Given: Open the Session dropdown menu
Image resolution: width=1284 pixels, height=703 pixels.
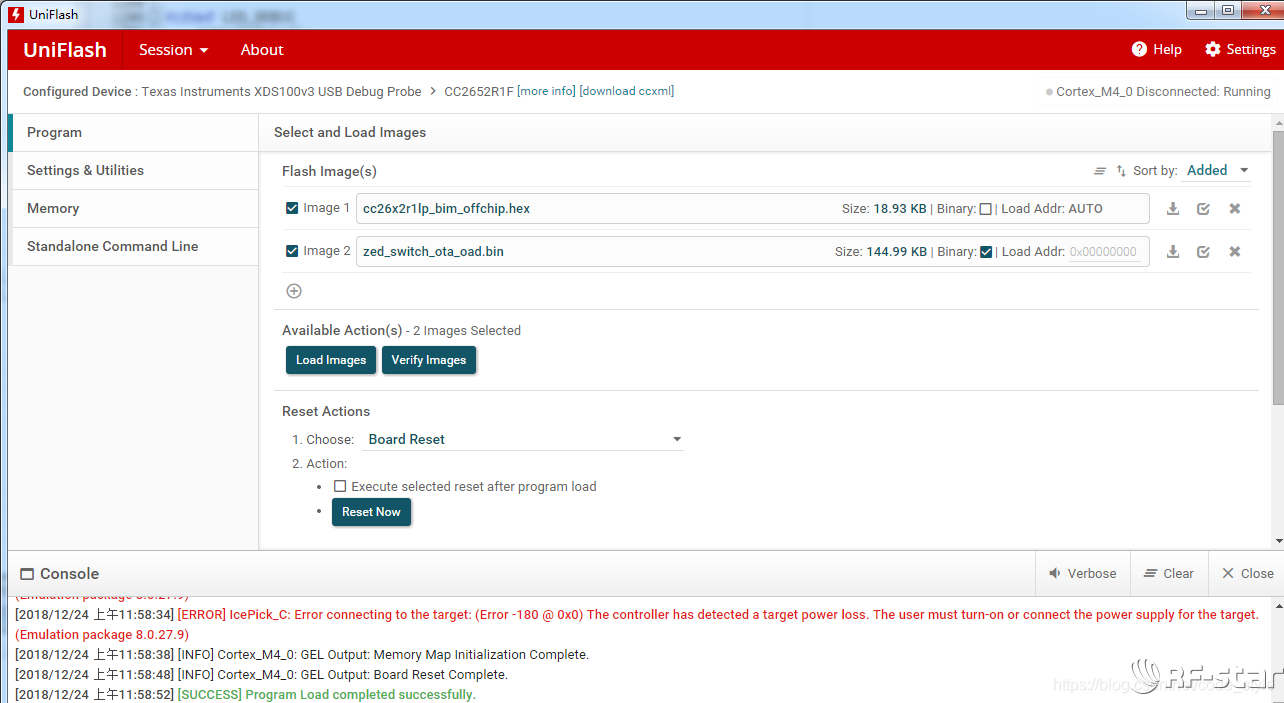Looking at the screenshot, I should [x=173, y=49].
